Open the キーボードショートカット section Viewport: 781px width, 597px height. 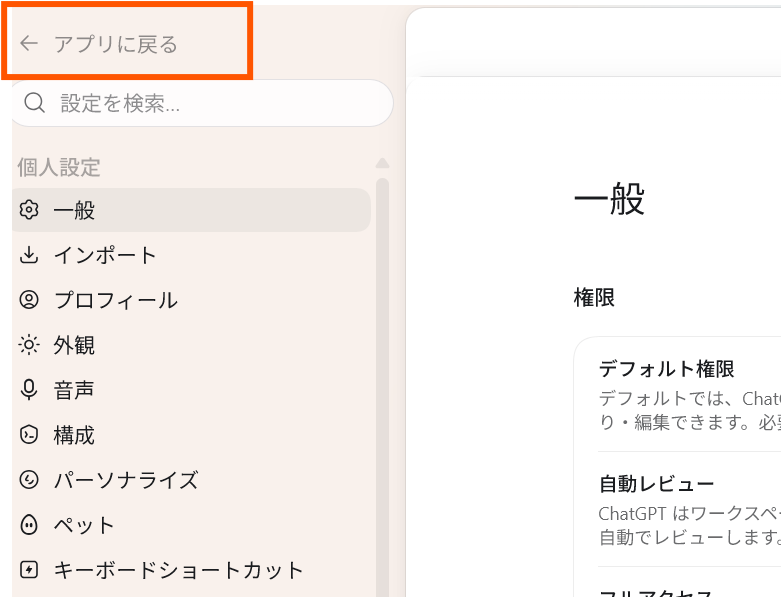click(191, 570)
